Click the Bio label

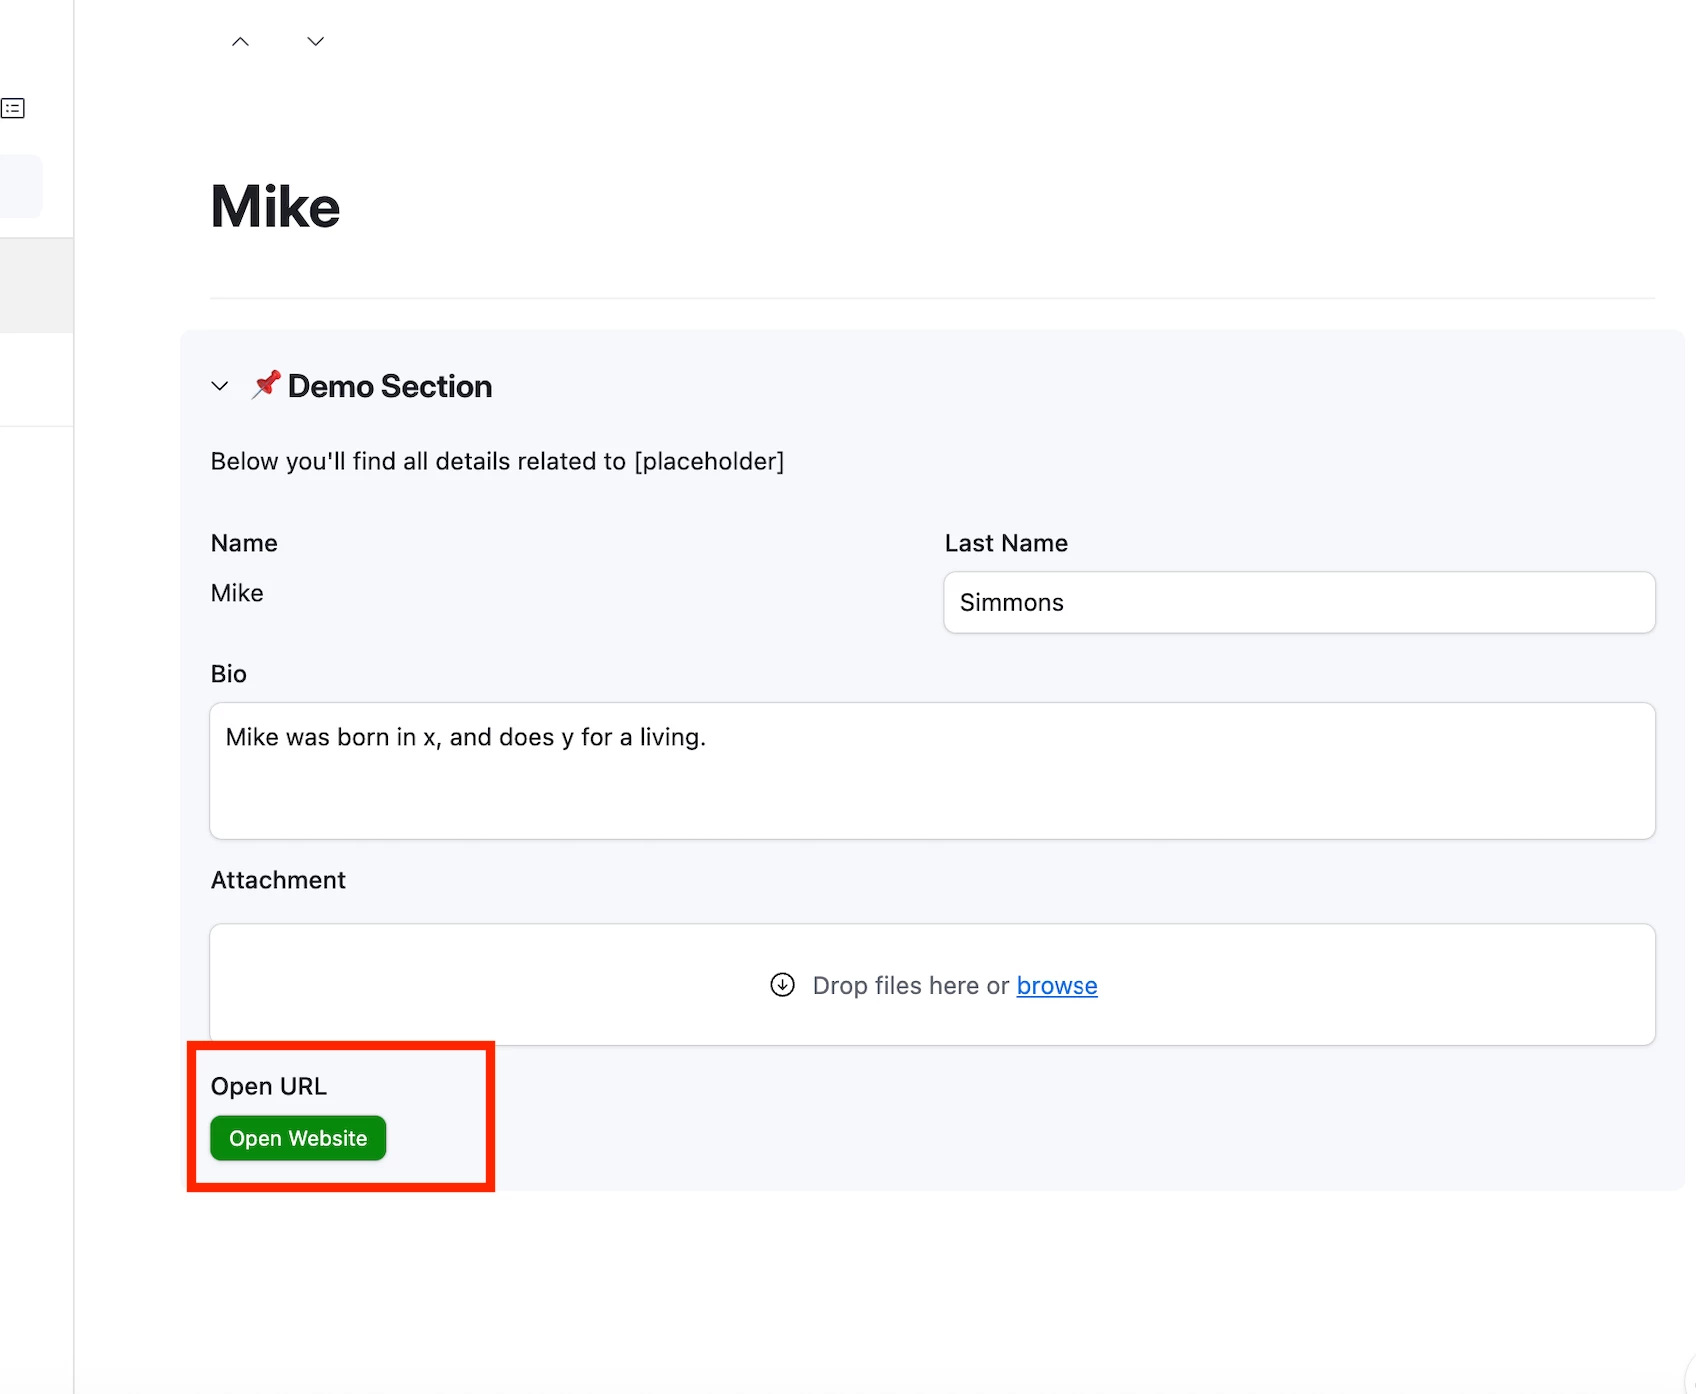(x=228, y=674)
